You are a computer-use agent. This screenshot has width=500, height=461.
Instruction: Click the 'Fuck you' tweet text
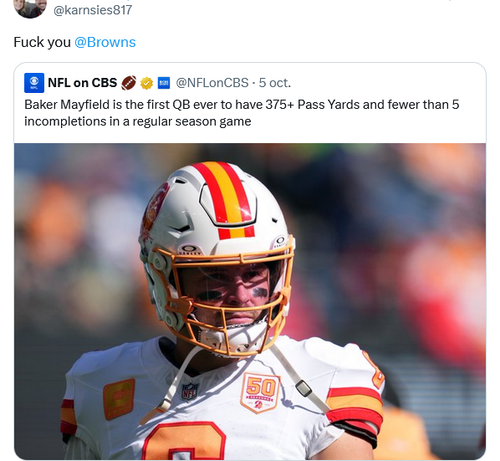[42, 42]
